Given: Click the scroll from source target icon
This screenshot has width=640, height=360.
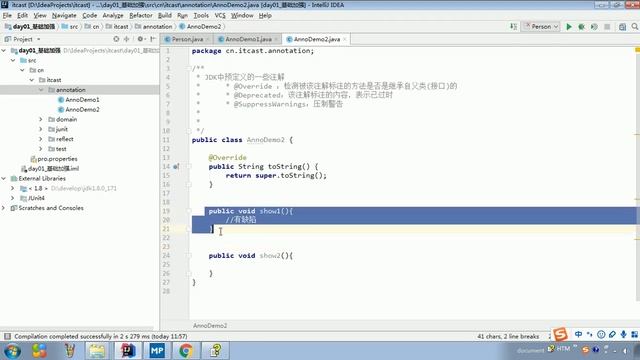Looking at the screenshot, I should (116, 39).
